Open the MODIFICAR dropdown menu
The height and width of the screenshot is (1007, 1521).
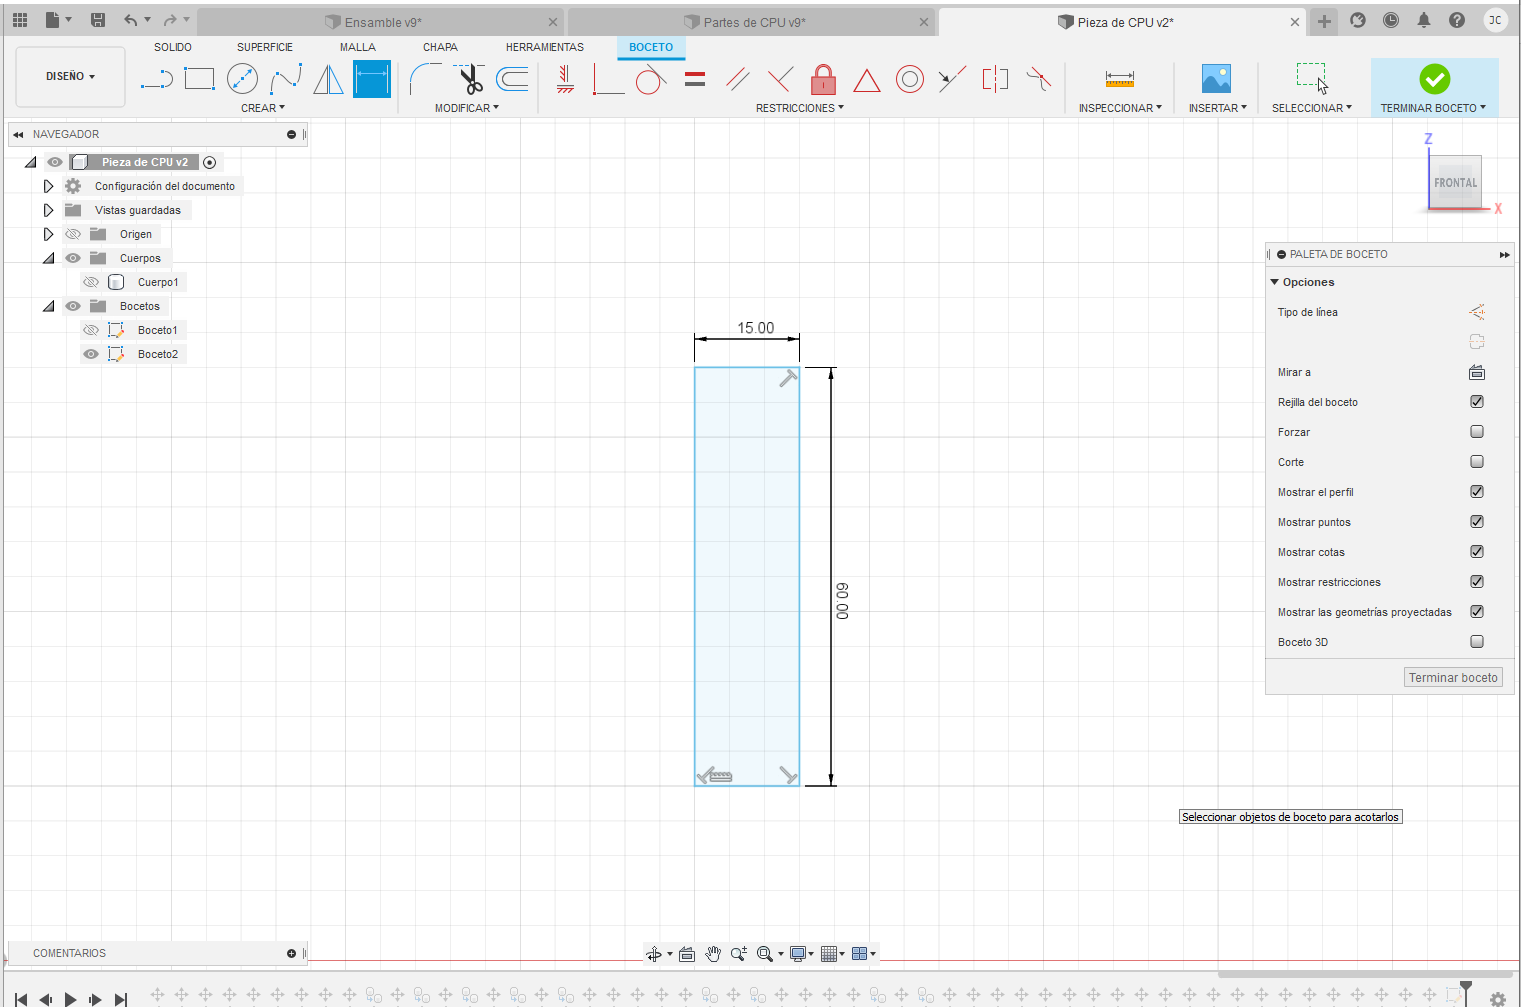click(x=467, y=108)
